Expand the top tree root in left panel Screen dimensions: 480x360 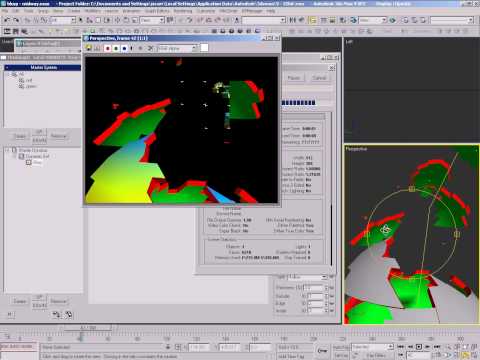tap(8, 74)
